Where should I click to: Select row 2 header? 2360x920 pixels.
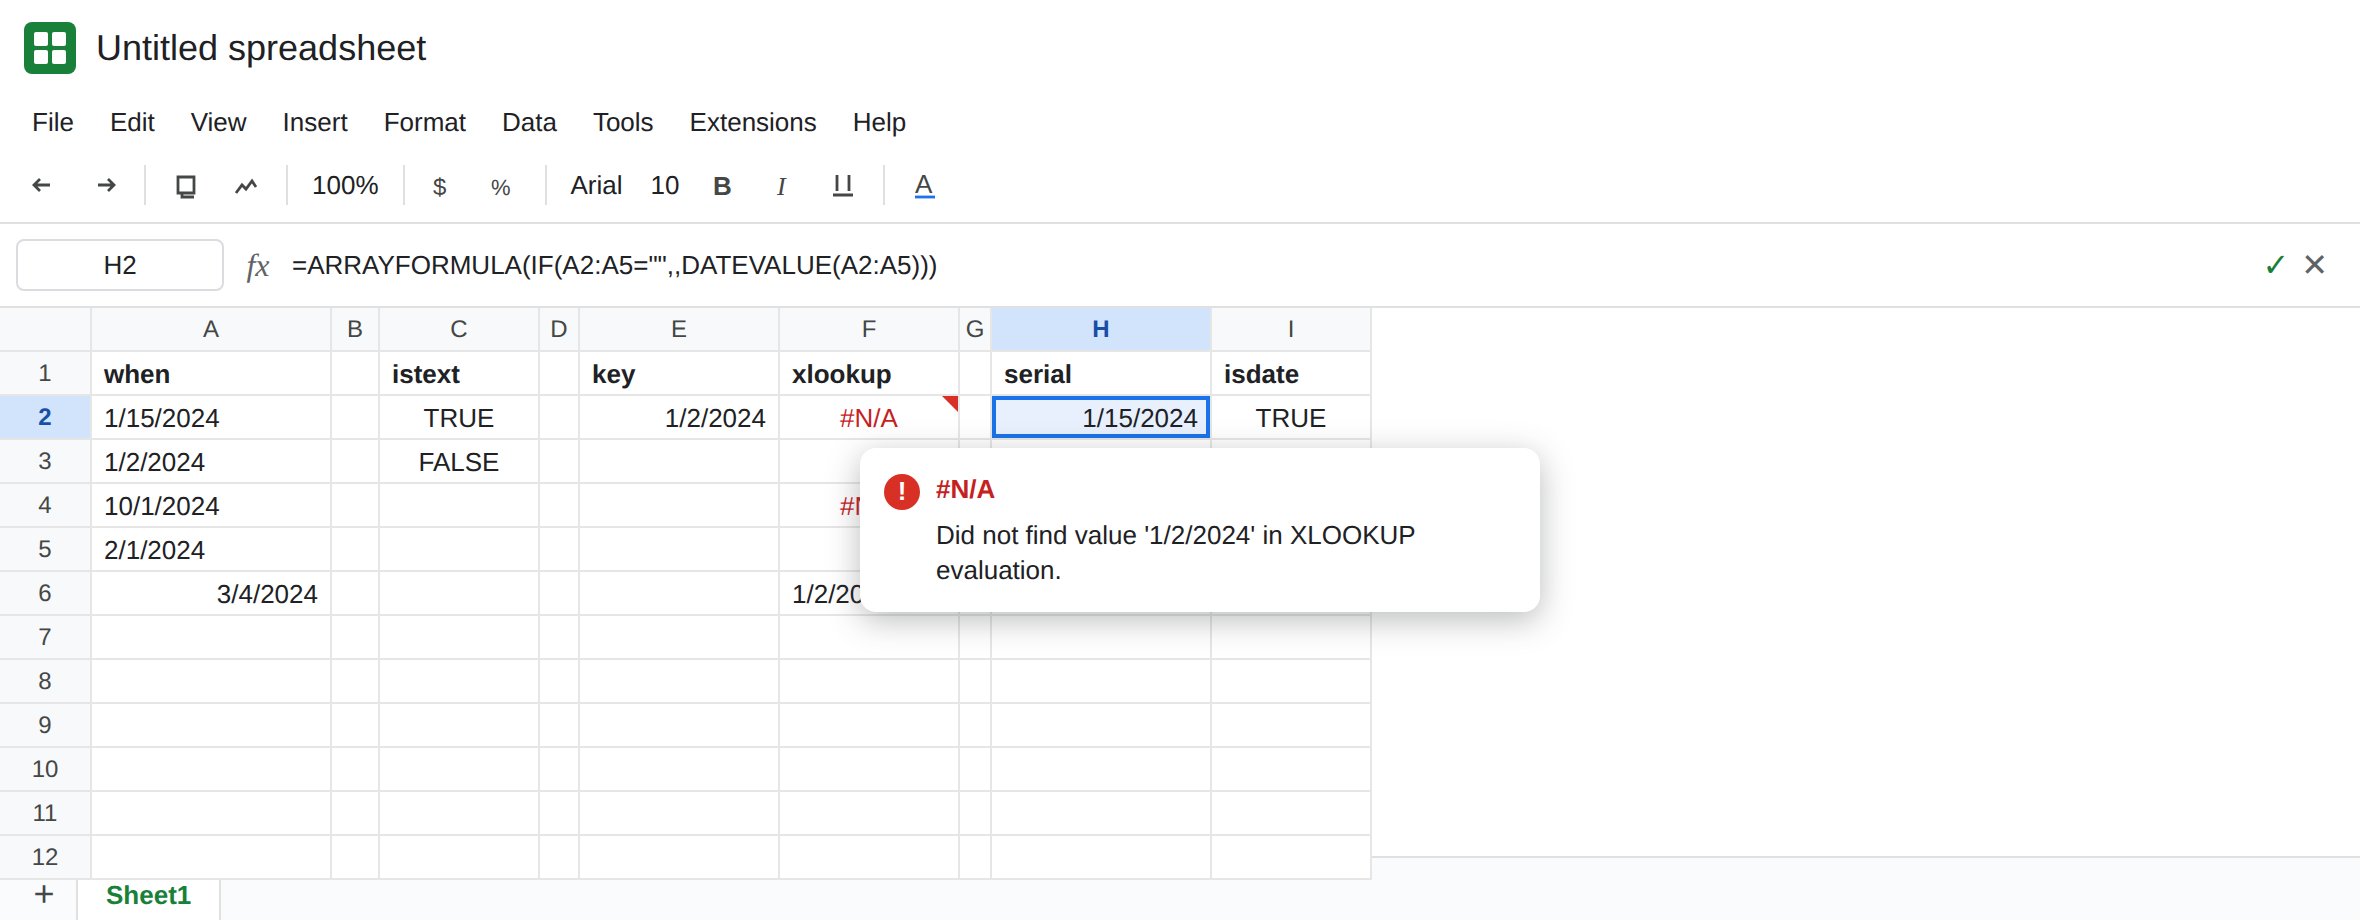45,417
